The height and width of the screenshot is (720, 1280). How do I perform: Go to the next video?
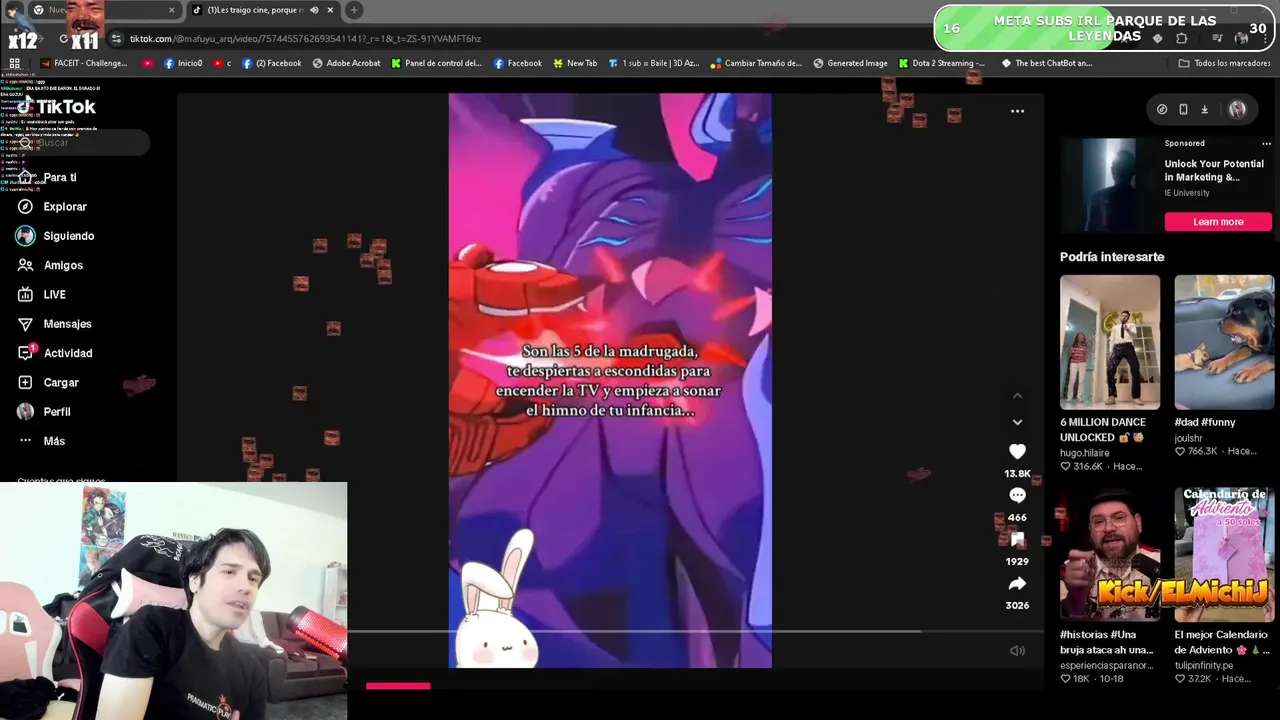point(1017,422)
